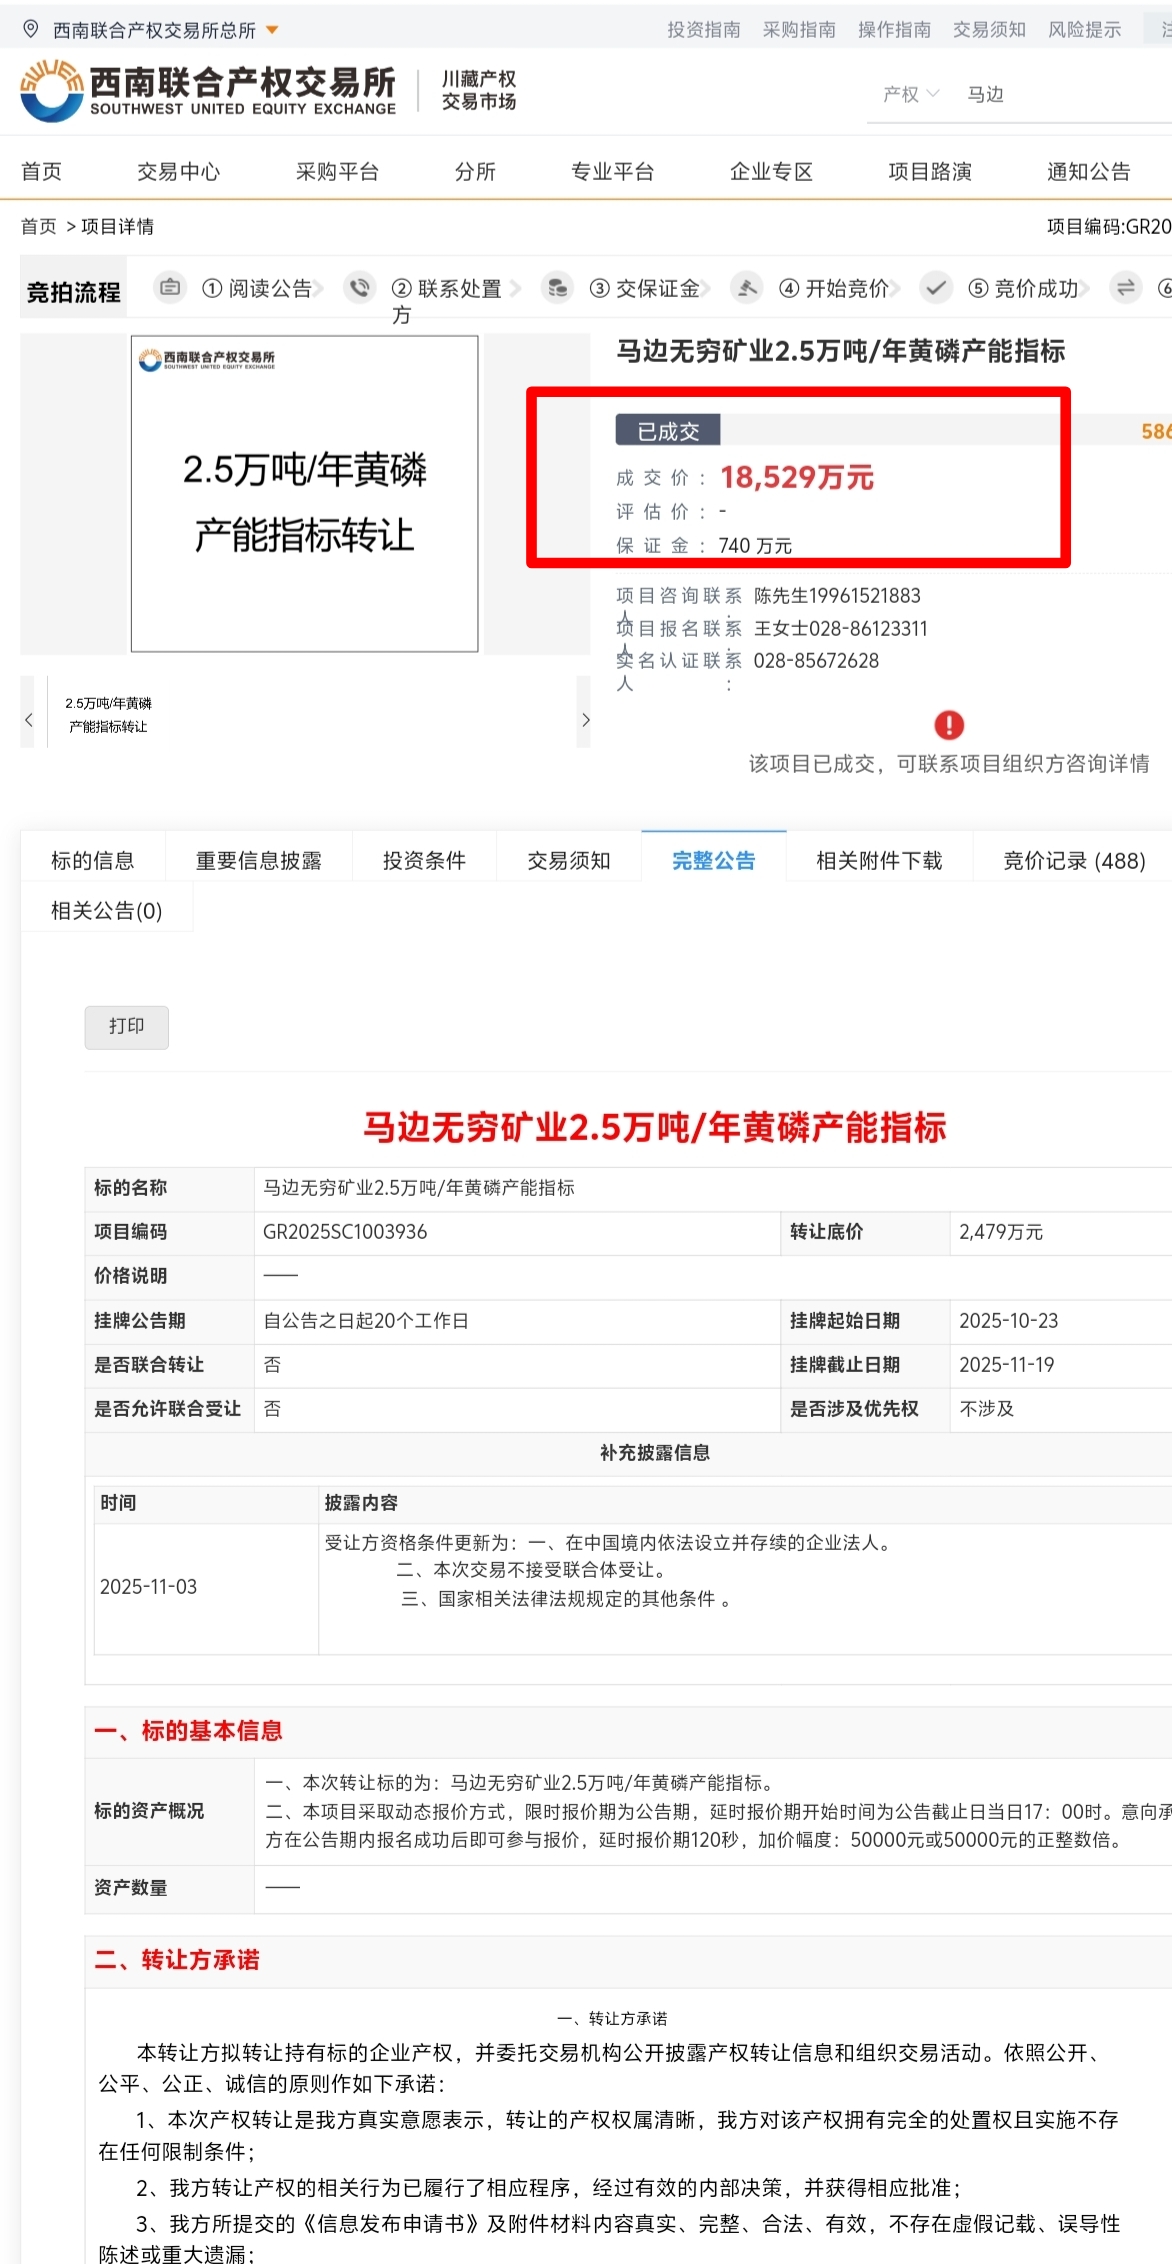1172x2264 pixels.
Task: Click the 竞价成功 checkmark step icon
Action: click(935, 288)
